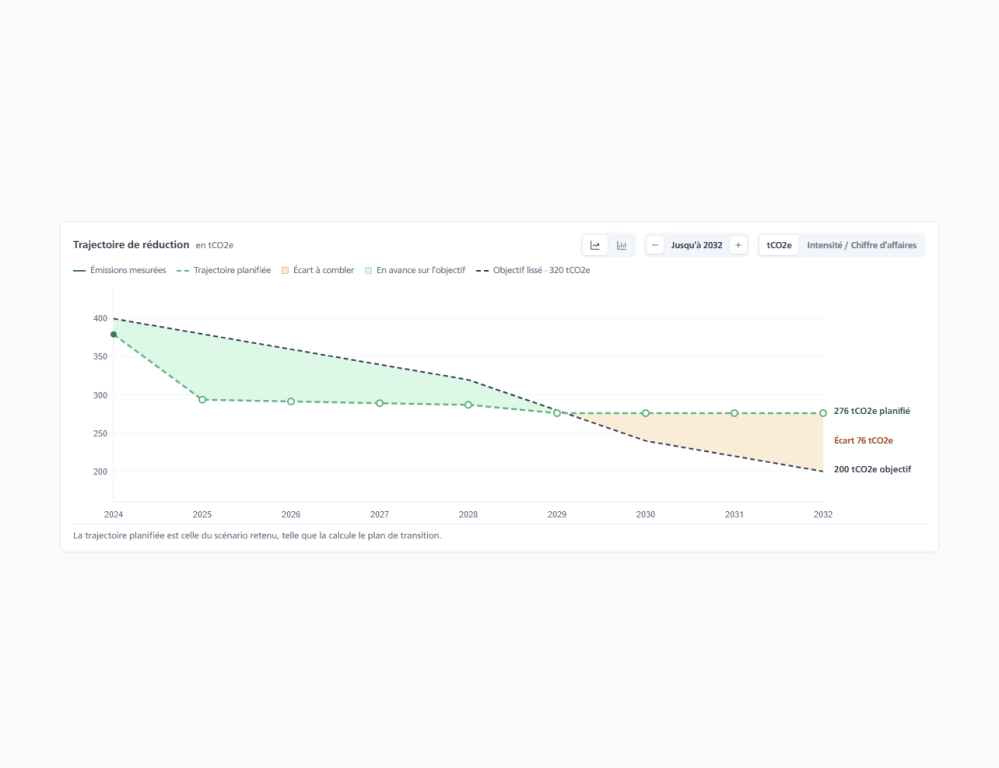The width and height of the screenshot is (999, 768).
Task: Click the 2026 planned trajectory point
Action: (x=291, y=402)
